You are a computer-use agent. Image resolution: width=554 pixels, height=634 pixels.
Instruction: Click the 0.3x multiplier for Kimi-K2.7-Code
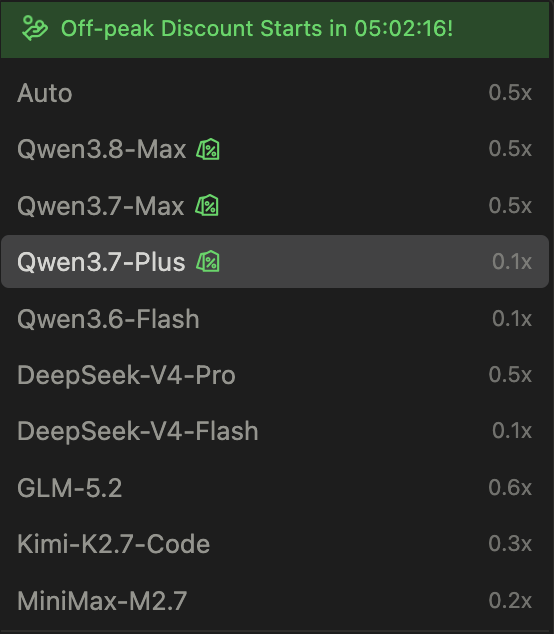coord(510,544)
